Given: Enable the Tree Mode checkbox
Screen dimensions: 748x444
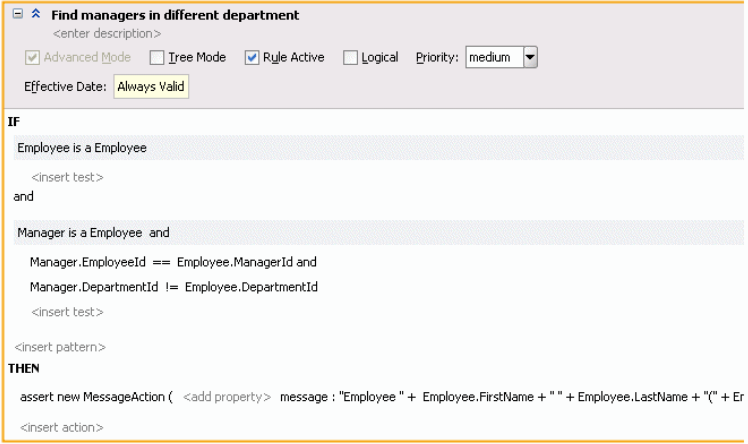Looking at the screenshot, I should click(x=157, y=58).
